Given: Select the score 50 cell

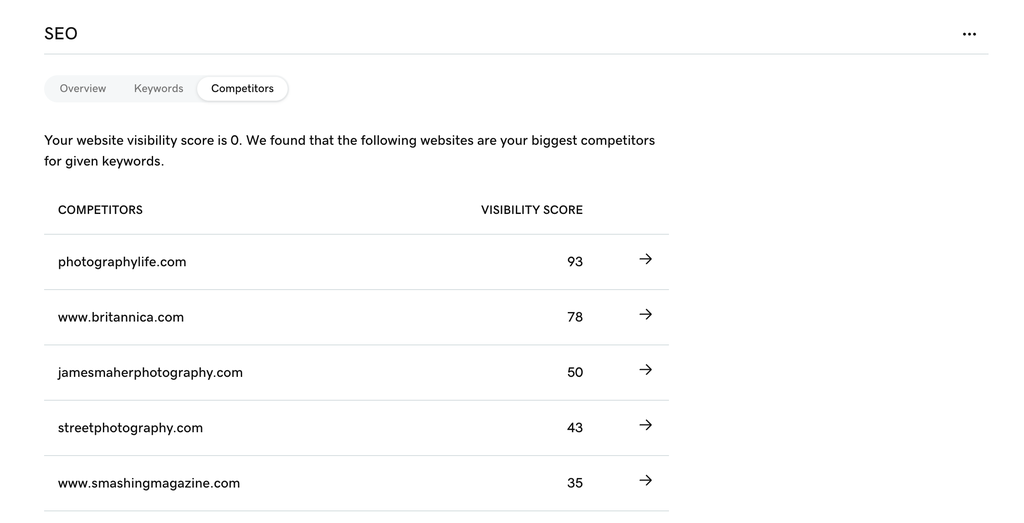Looking at the screenshot, I should click(574, 372).
